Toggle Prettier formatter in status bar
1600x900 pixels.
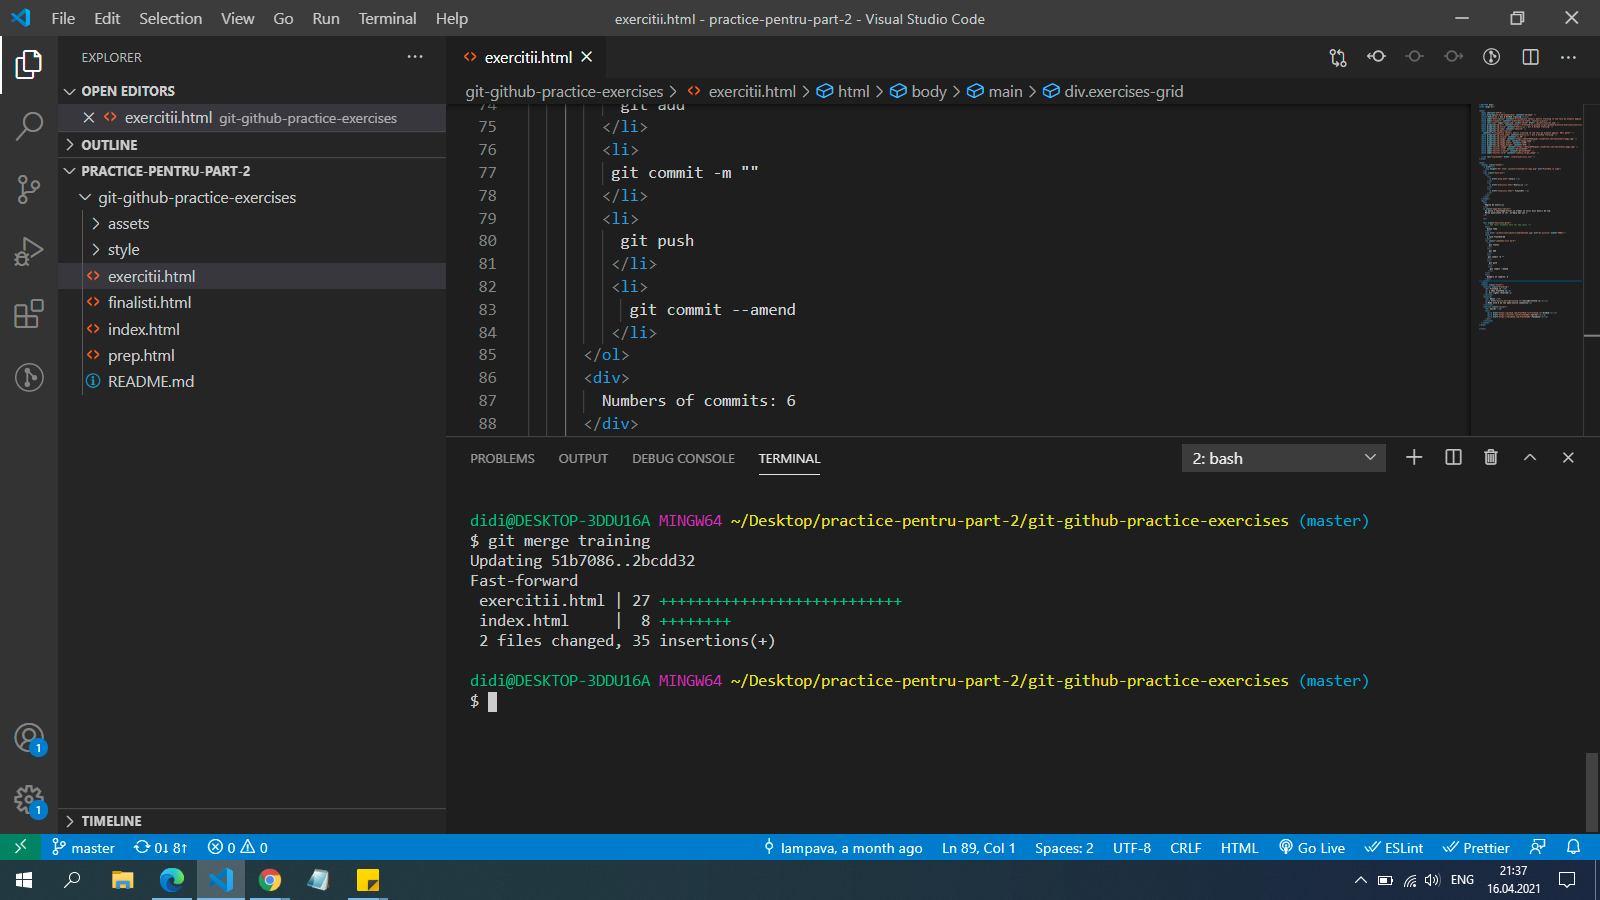[x=1476, y=848]
